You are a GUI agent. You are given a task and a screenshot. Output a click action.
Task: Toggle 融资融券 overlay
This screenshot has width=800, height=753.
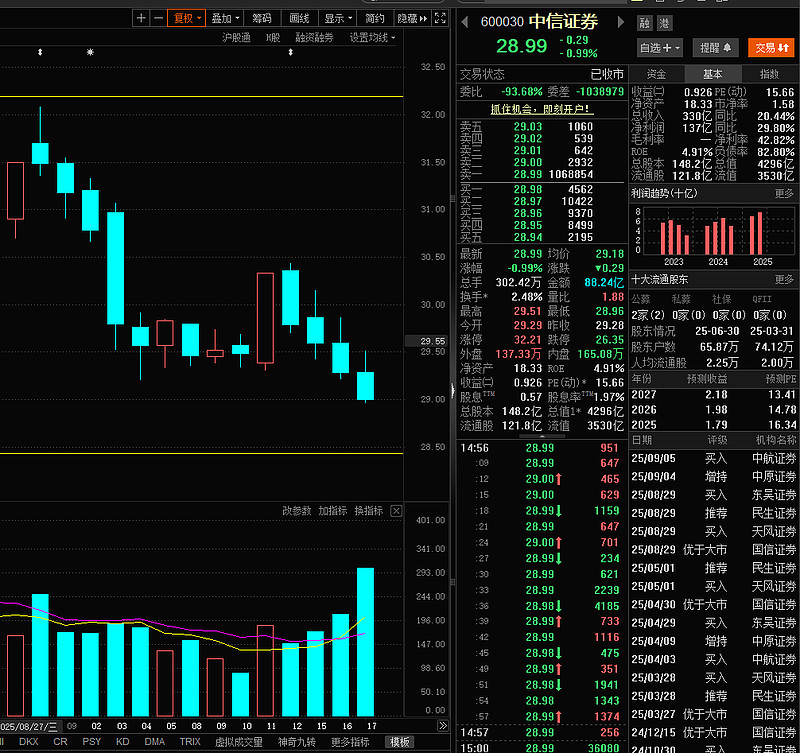(314, 37)
